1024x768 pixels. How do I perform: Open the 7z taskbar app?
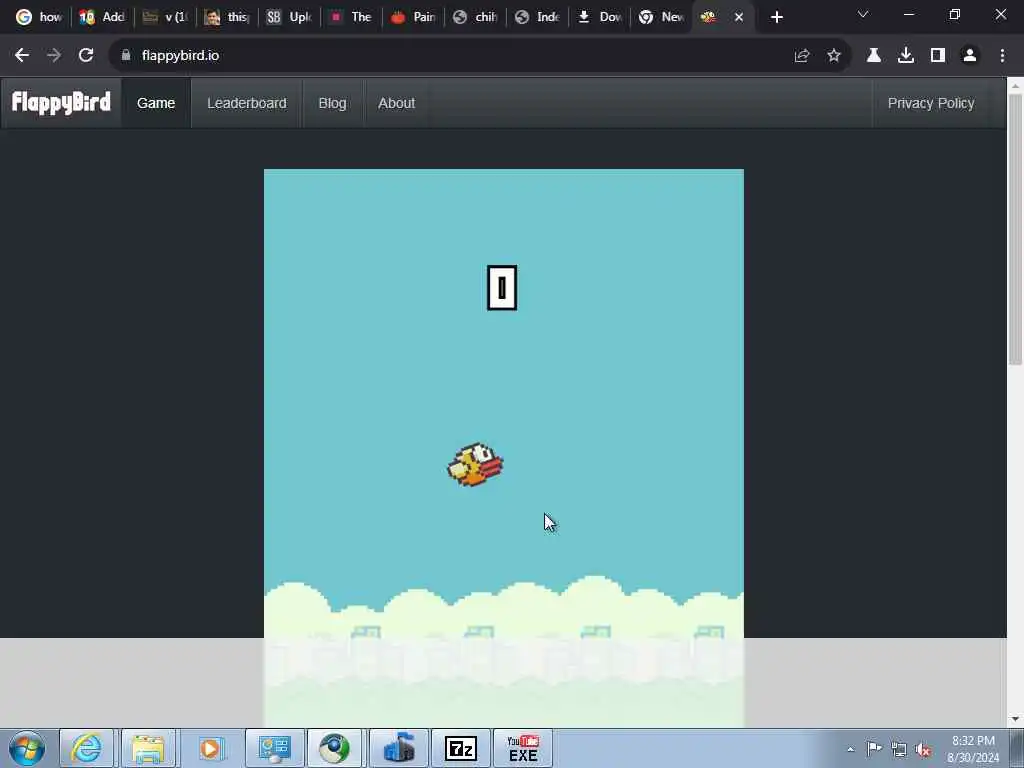(x=461, y=748)
